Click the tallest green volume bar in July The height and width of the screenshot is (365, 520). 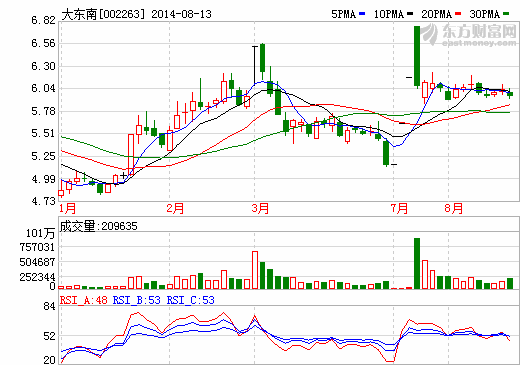tap(417, 263)
